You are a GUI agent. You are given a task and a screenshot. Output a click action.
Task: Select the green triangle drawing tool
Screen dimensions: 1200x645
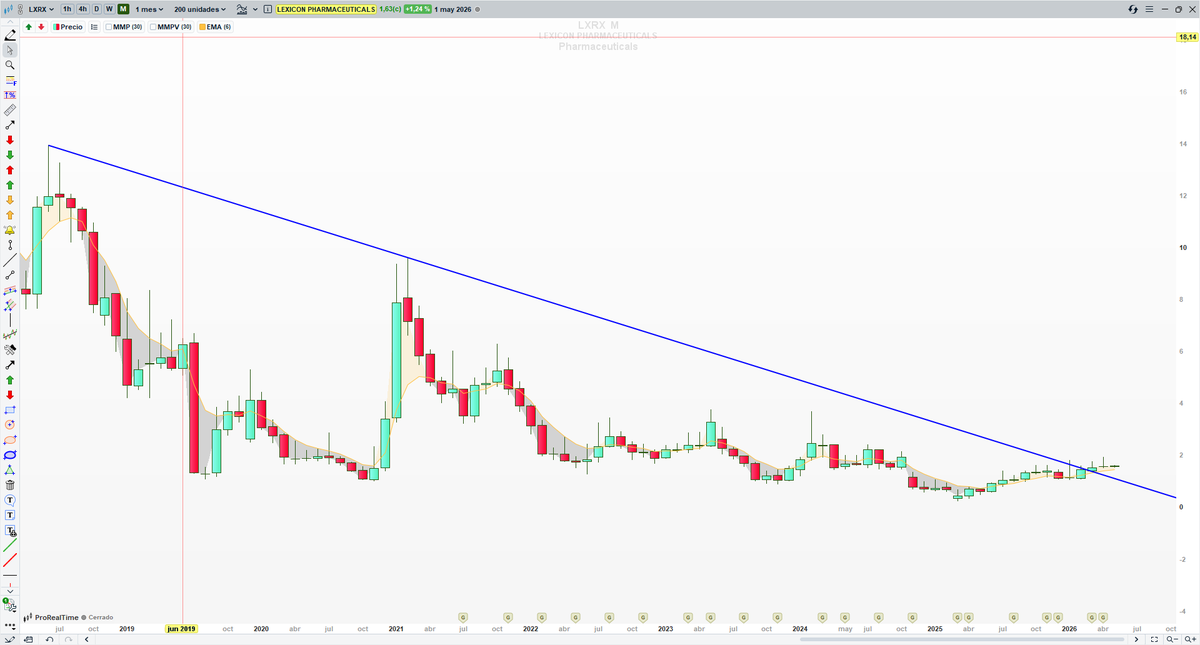point(10,470)
